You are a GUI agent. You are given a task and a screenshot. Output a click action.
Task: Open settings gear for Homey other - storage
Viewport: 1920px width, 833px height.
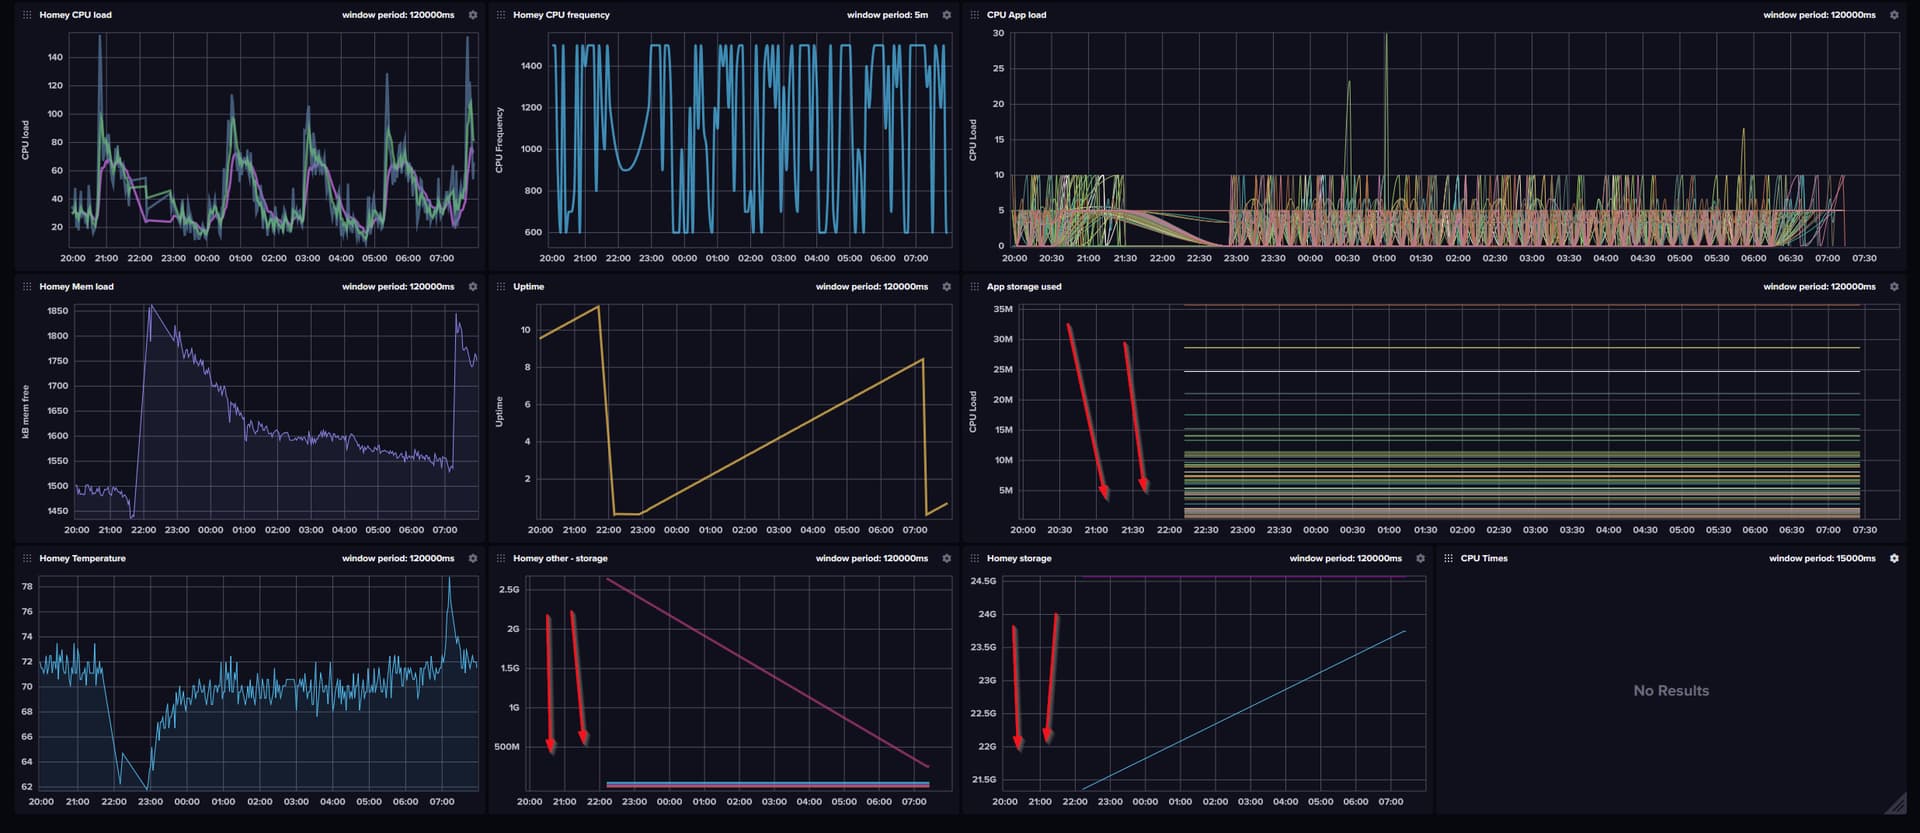946,558
